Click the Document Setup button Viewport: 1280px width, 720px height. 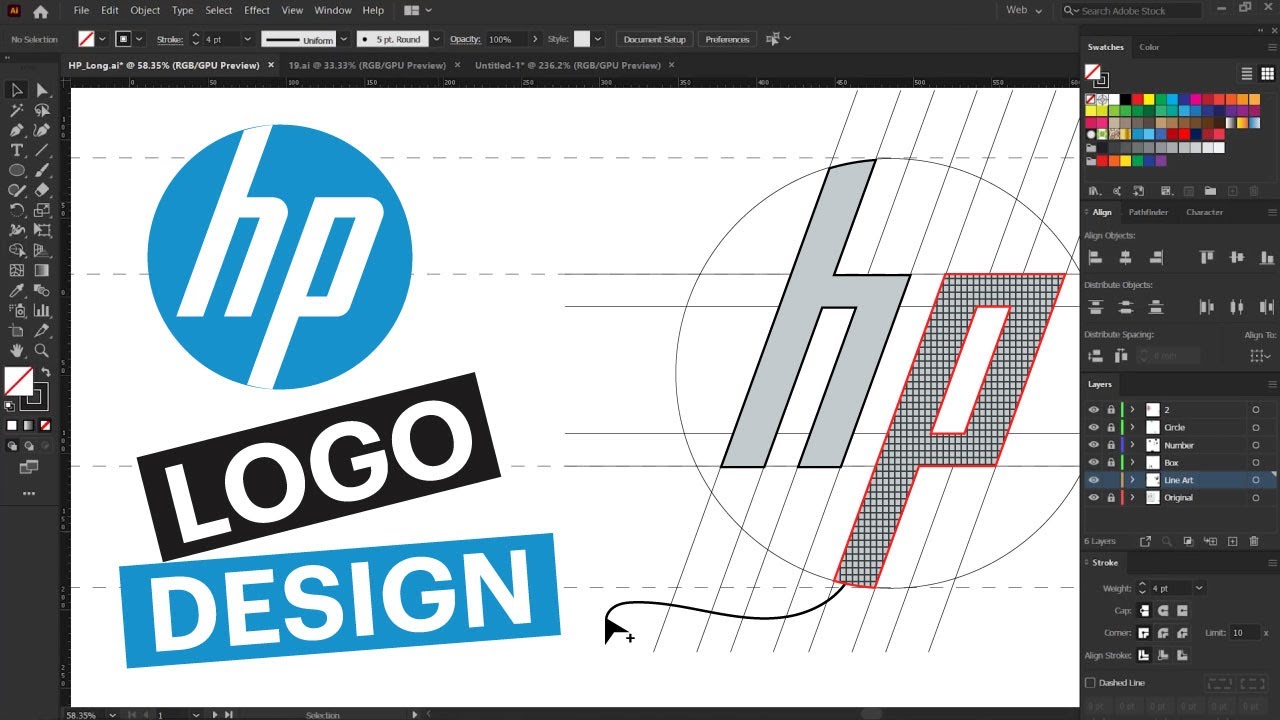(x=655, y=39)
